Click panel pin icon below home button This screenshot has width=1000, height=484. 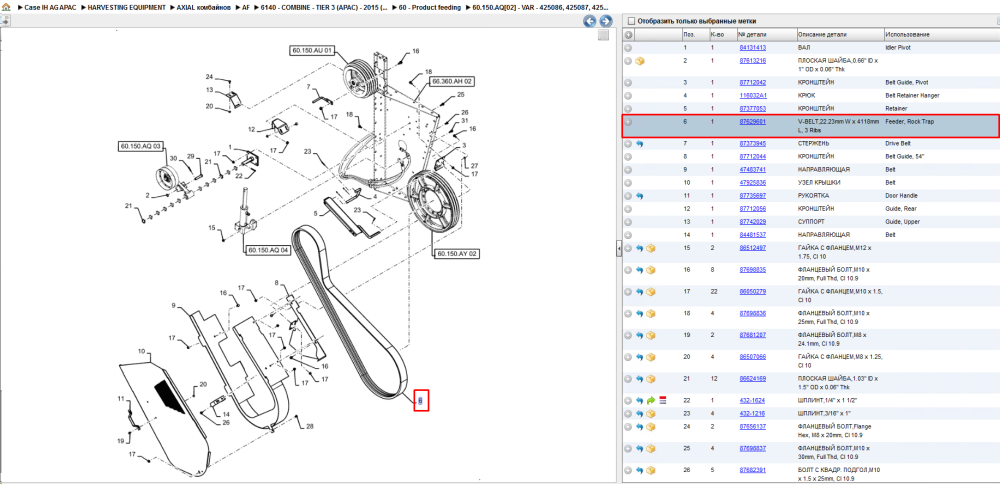[x=5, y=20]
